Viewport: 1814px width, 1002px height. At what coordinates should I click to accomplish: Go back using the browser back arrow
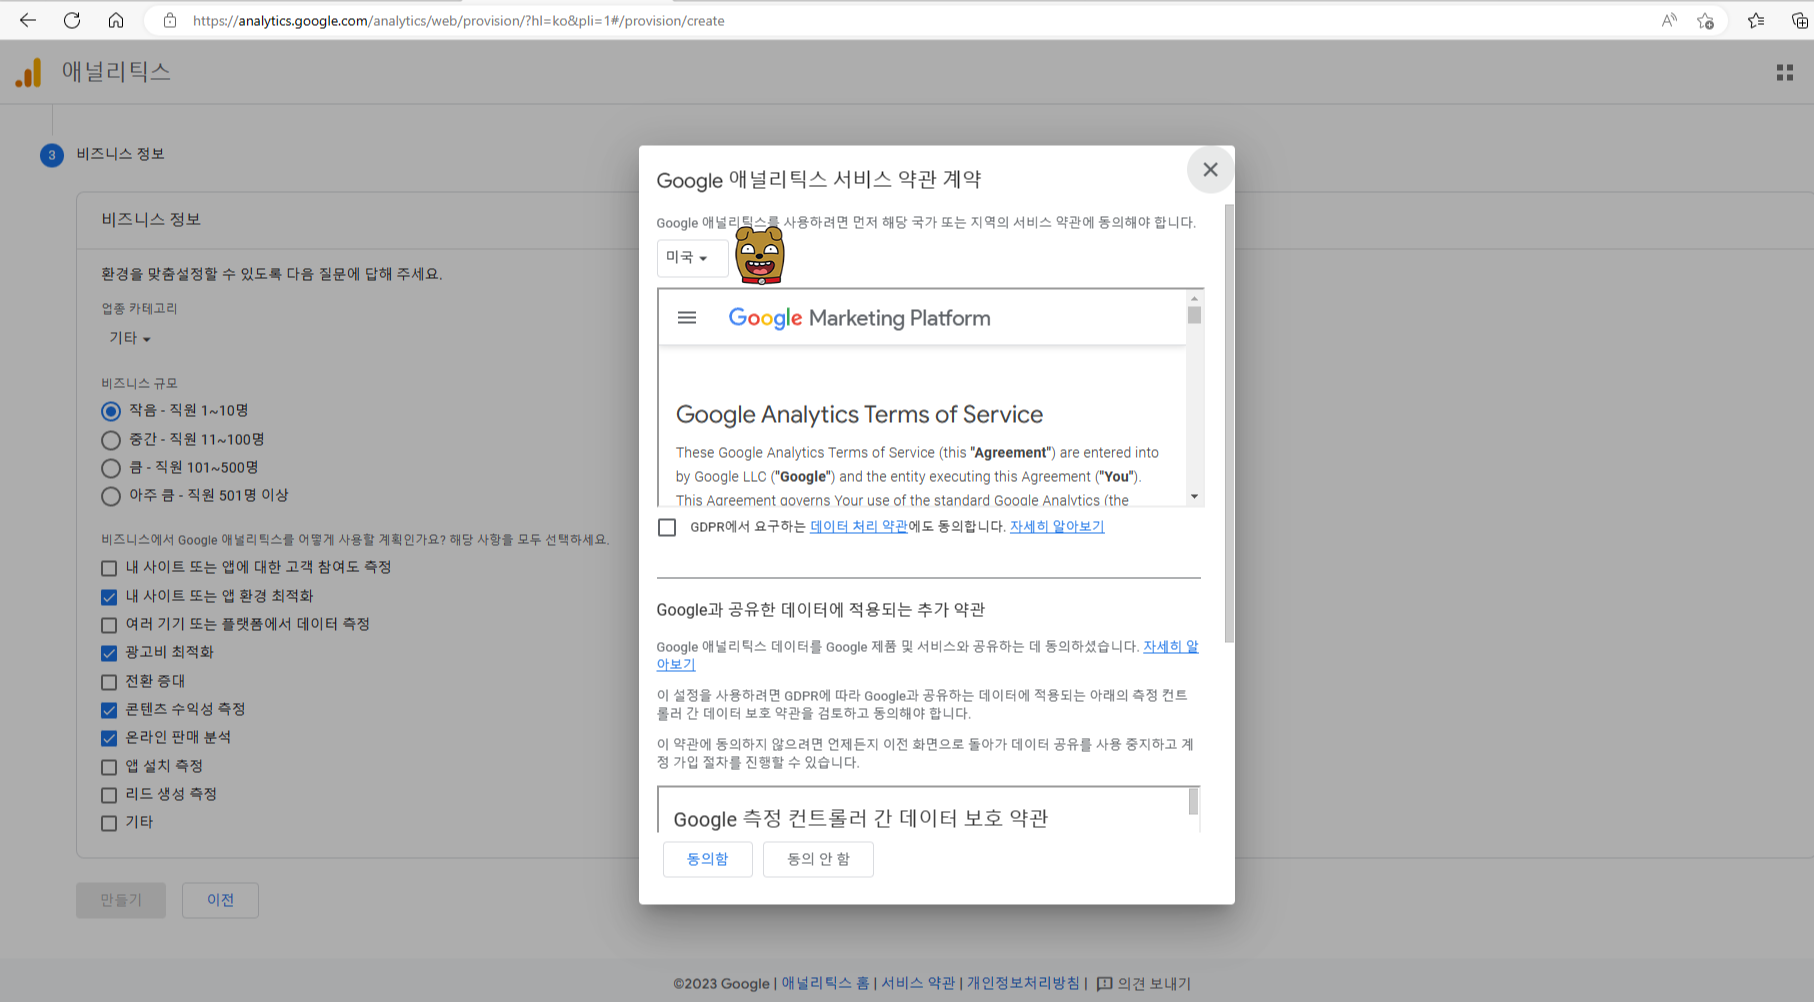(x=27, y=20)
